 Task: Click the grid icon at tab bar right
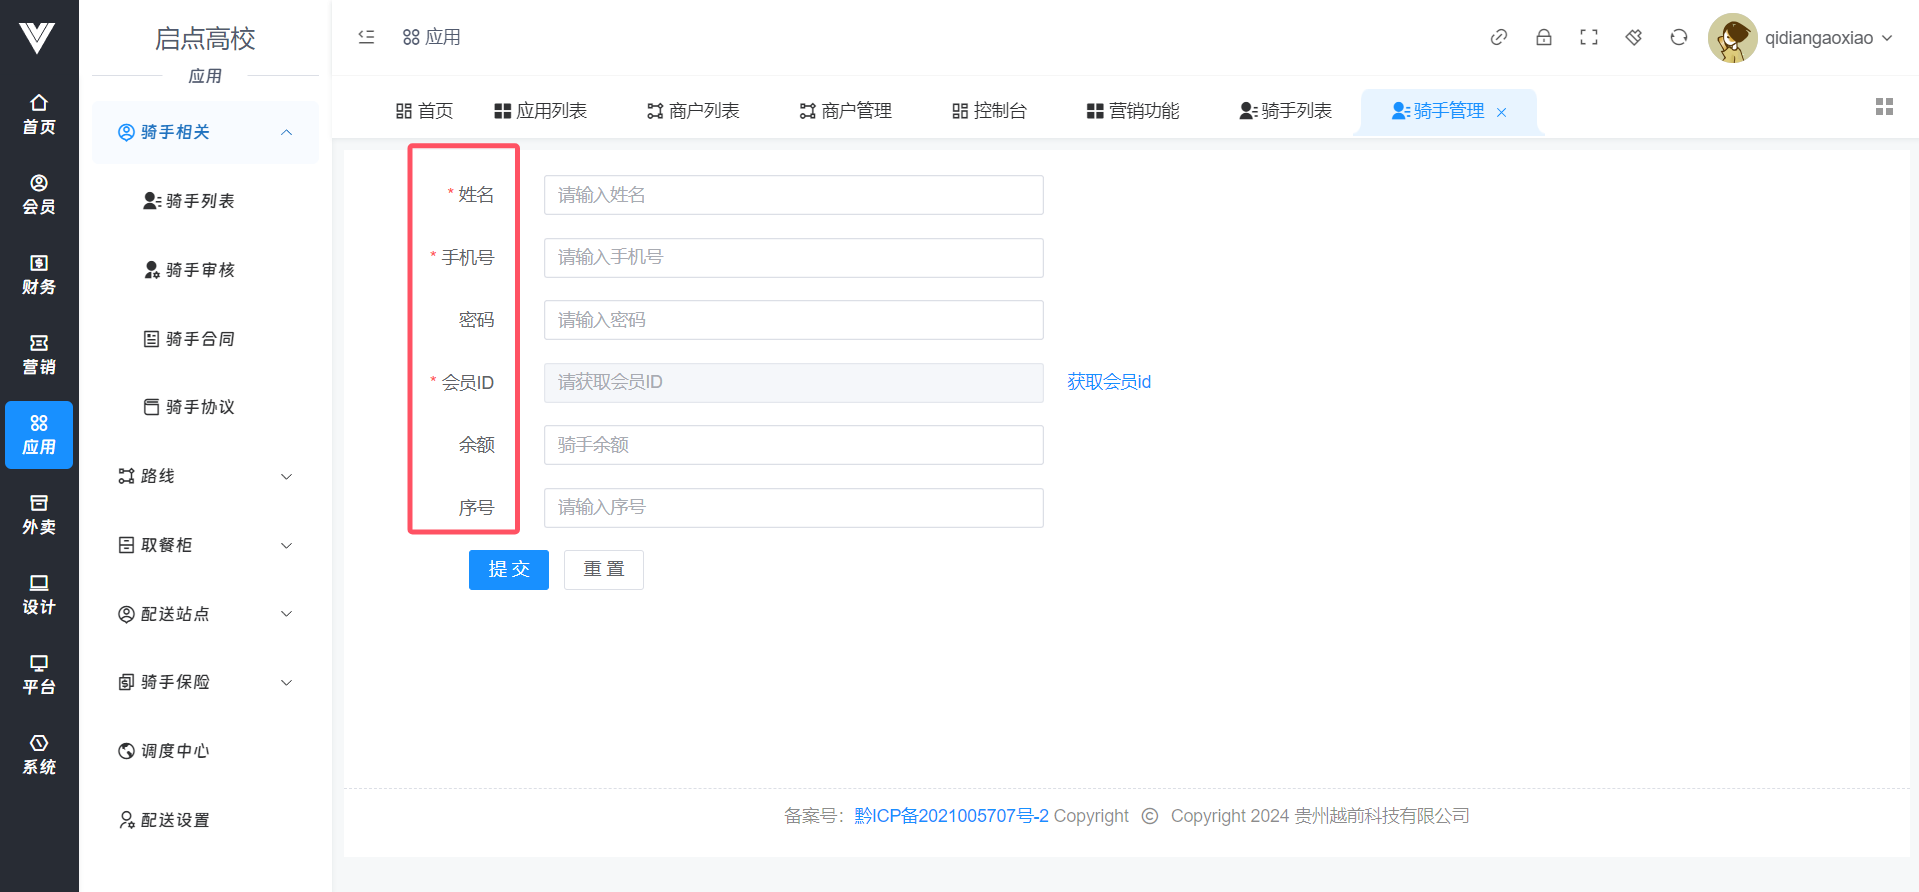click(x=1884, y=107)
